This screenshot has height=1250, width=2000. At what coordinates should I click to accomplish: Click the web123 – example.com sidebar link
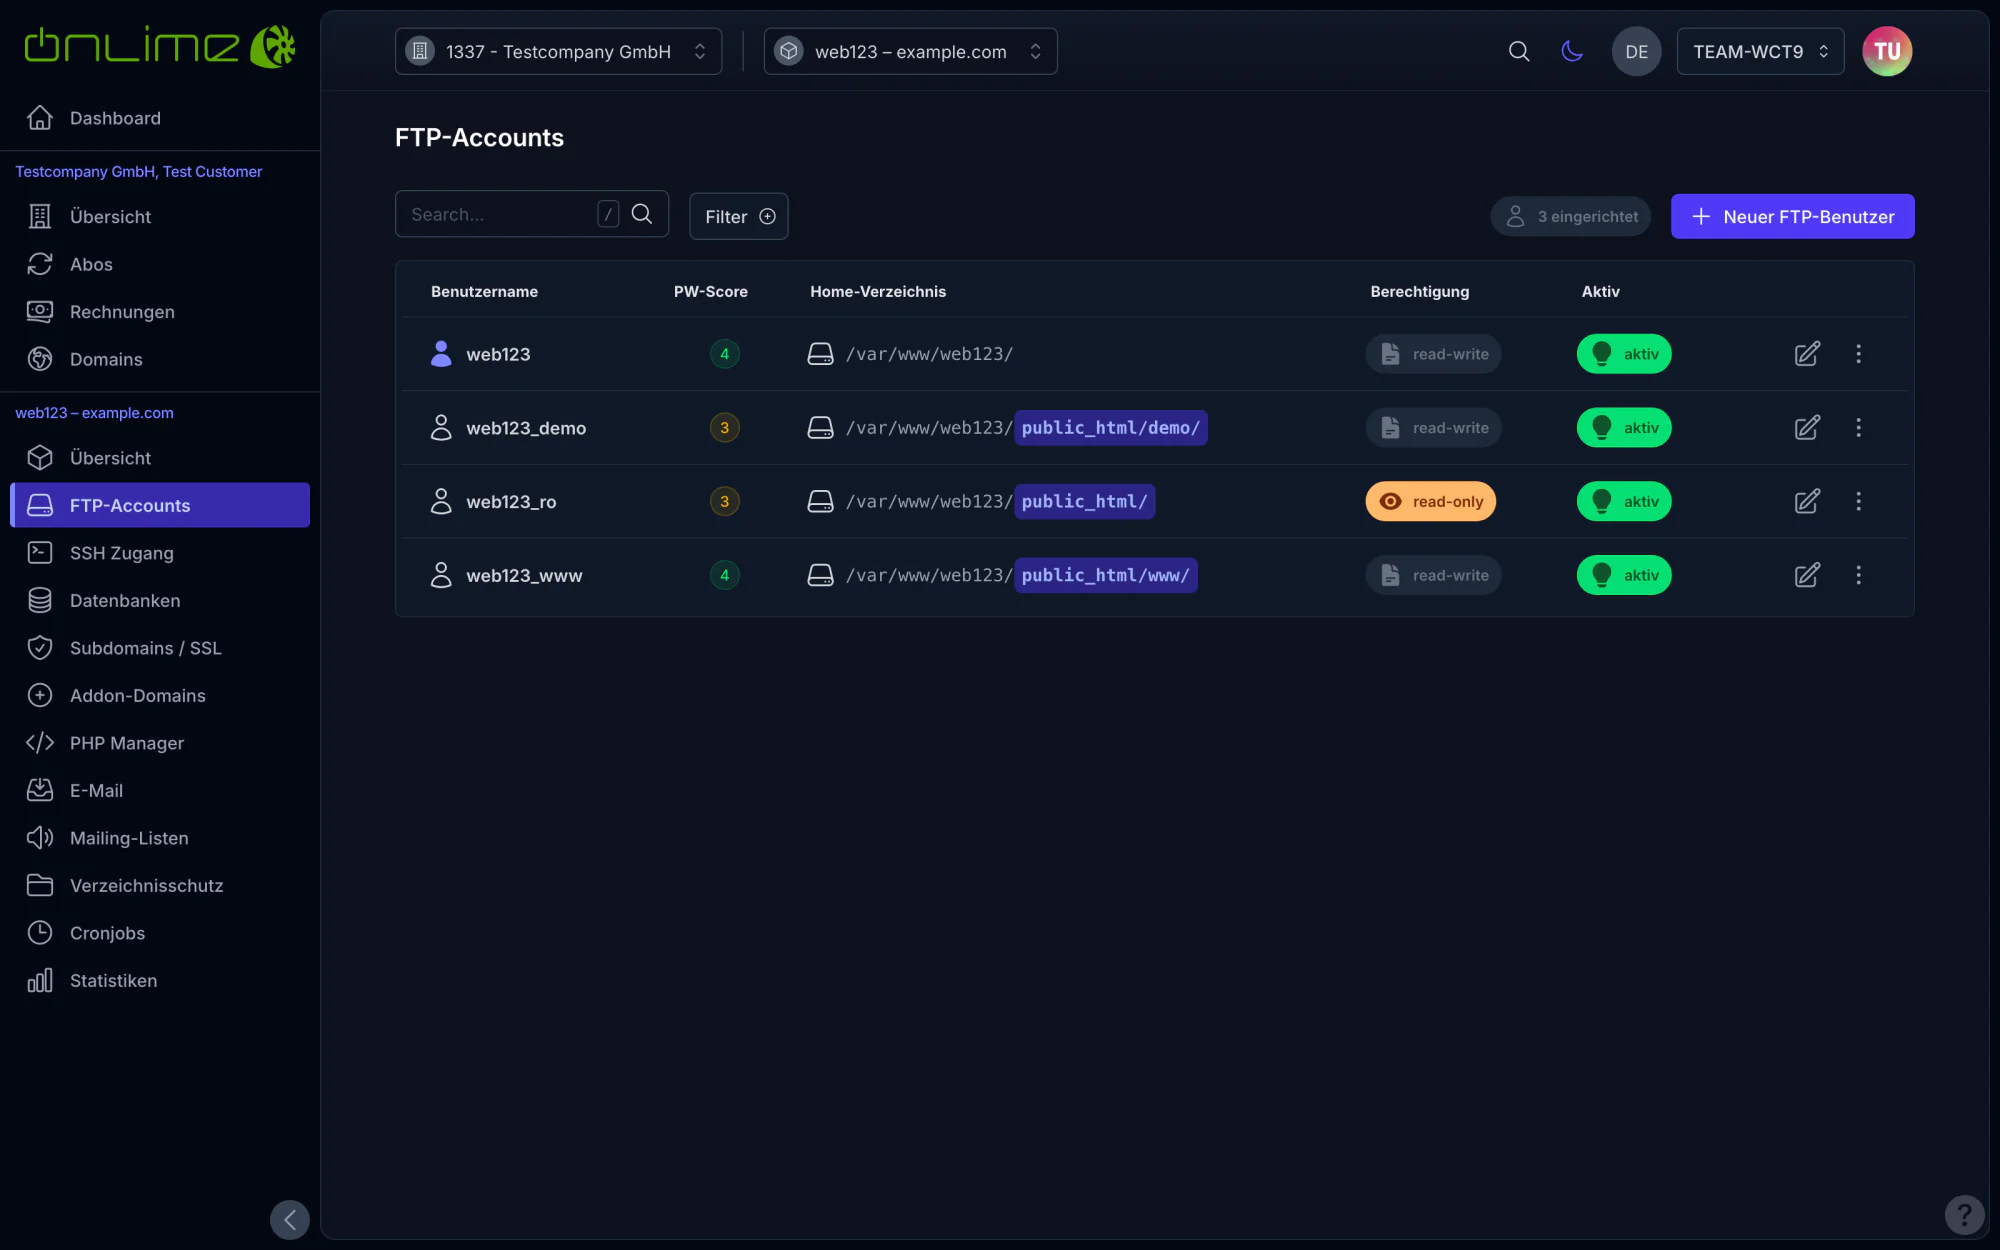[94, 413]
